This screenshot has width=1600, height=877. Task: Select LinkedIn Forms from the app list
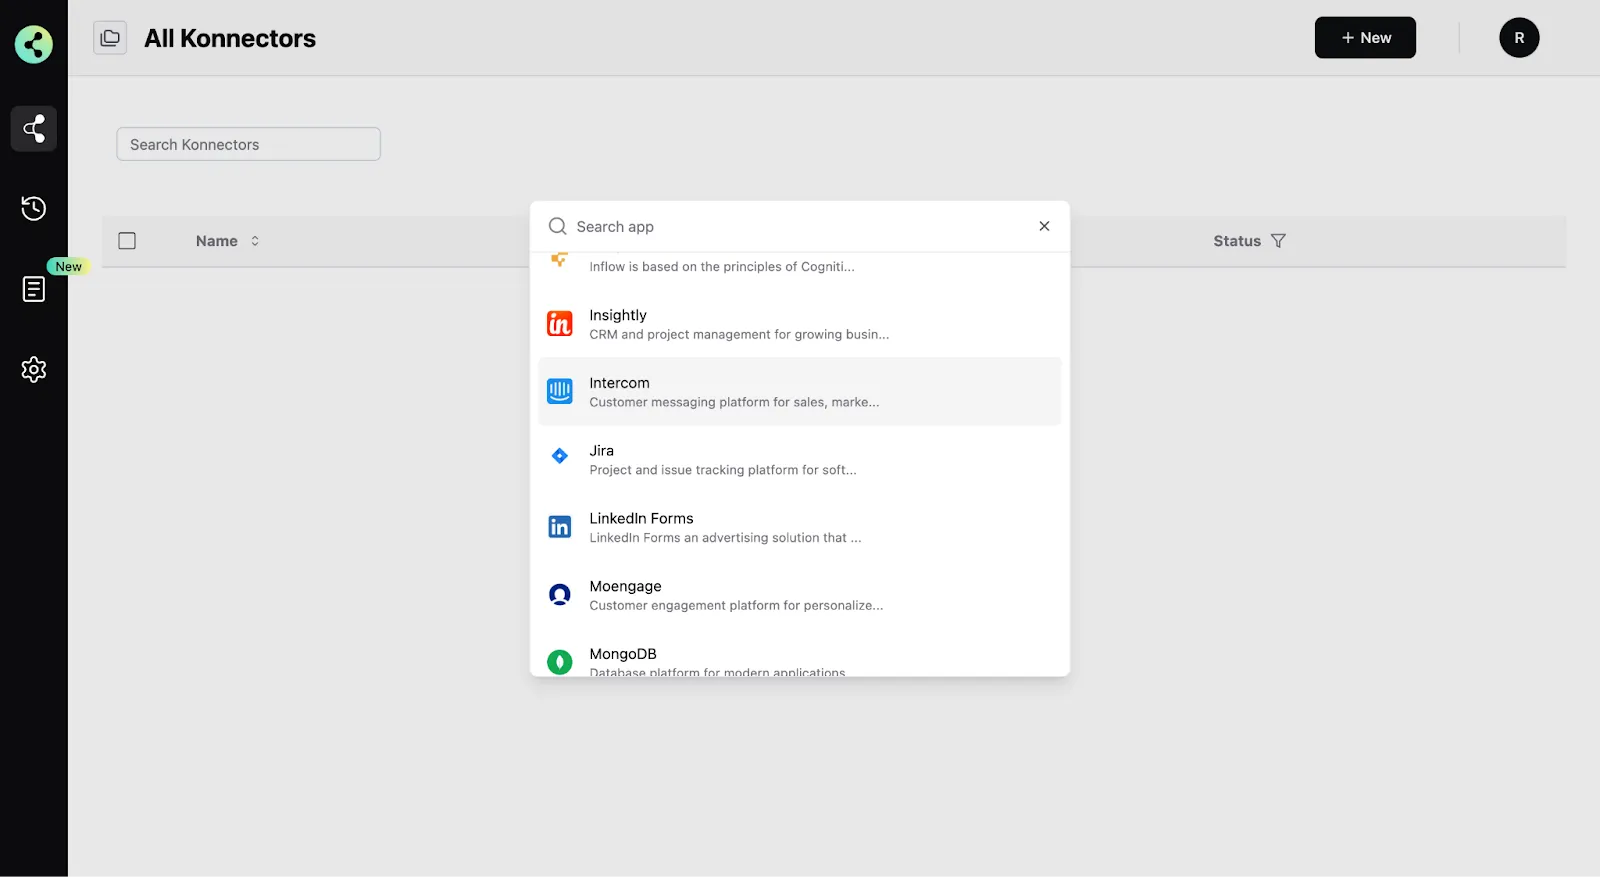coord(800,527)
